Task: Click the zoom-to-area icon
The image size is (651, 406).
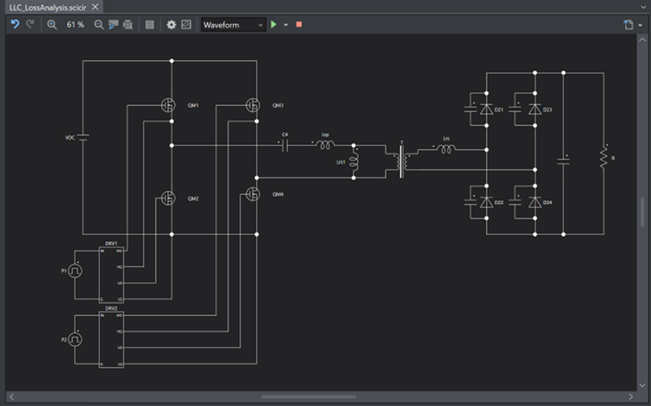Action: click(x=113, y=24)
